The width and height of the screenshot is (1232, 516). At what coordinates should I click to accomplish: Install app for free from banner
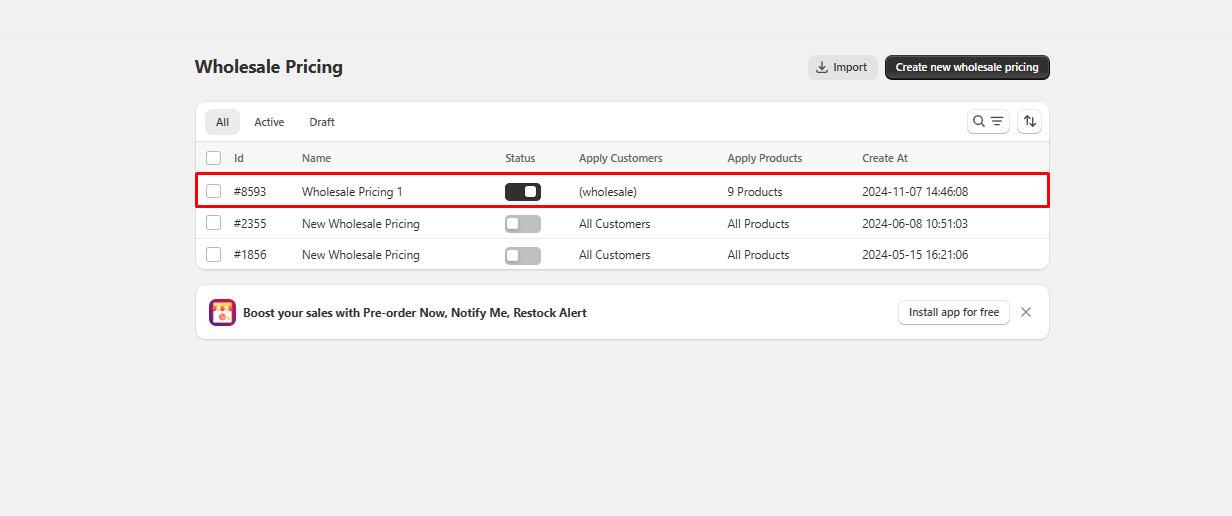point(953,312)
